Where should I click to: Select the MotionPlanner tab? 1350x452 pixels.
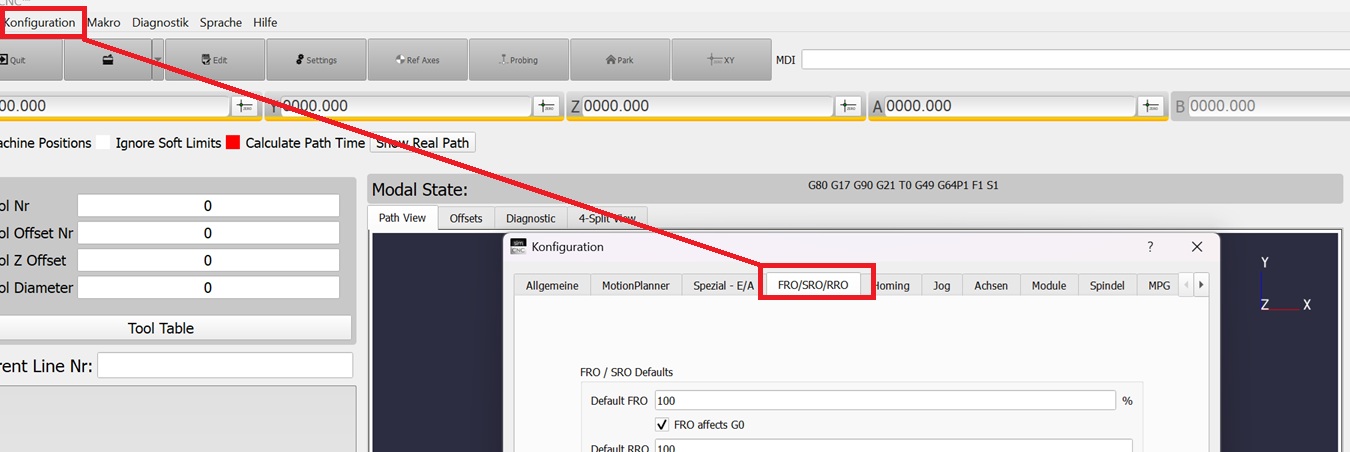[636, 285]
